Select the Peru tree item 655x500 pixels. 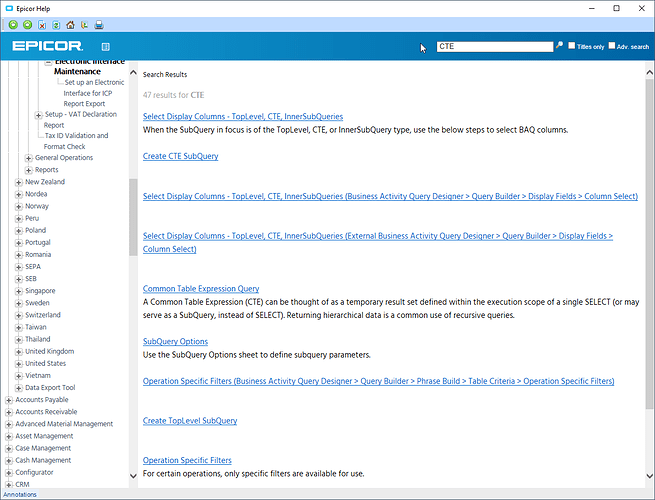[32, 218]
